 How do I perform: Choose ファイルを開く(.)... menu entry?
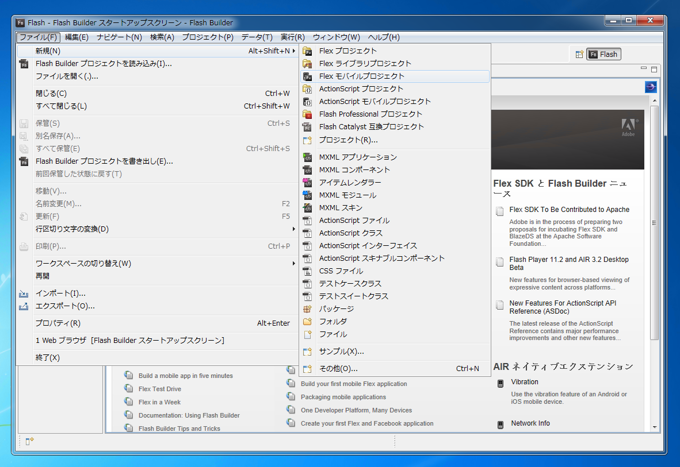coord(157,76)
